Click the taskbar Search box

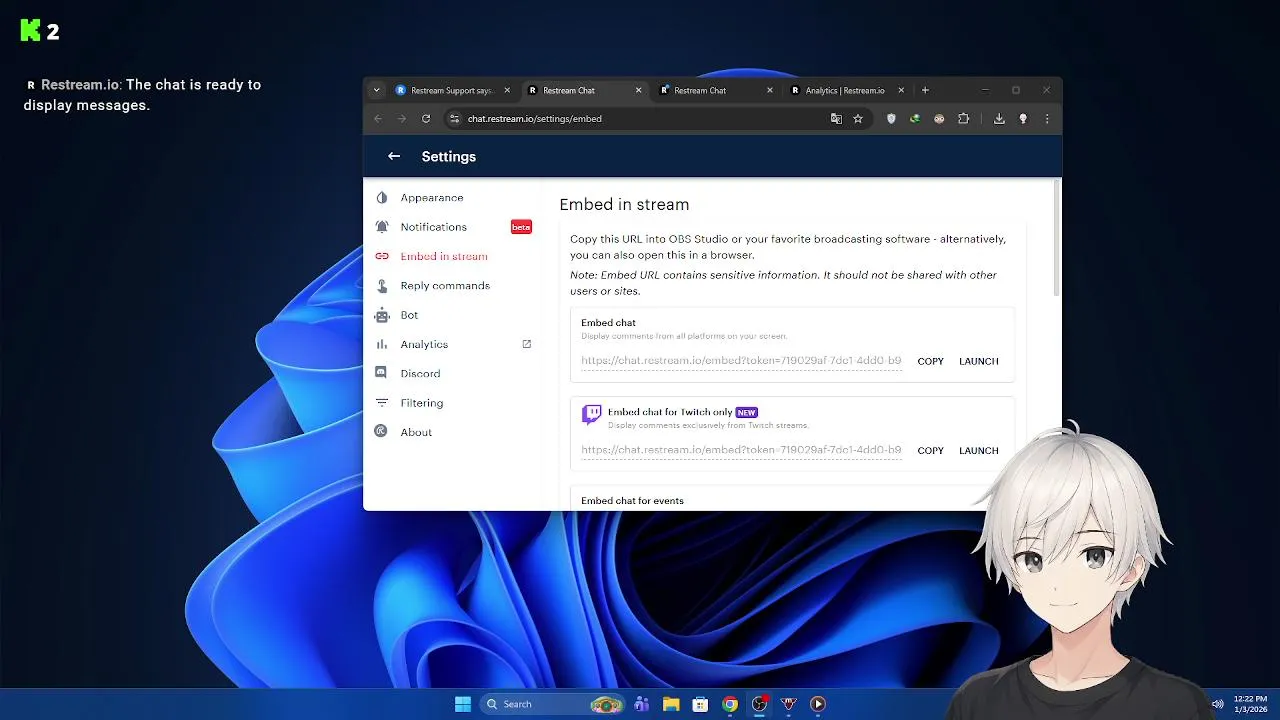(x=552, y=704)
